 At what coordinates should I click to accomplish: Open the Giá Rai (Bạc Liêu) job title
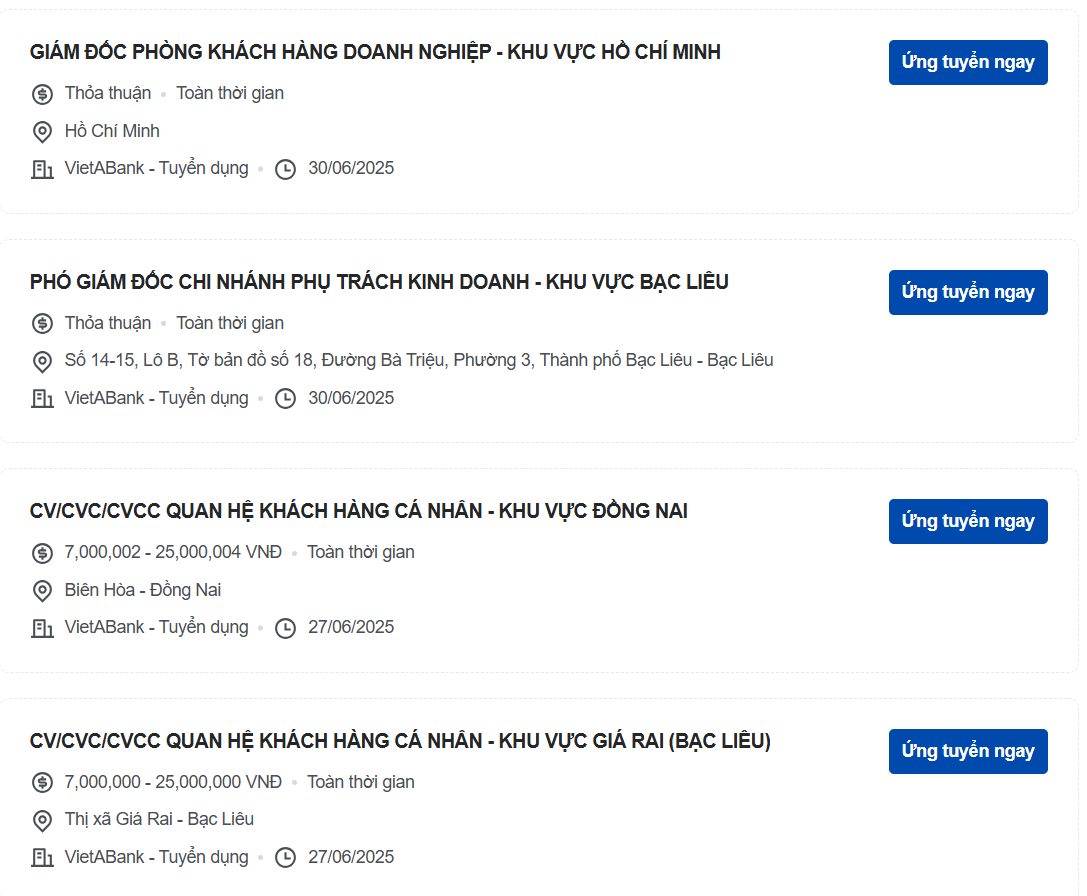(x=400, y=741)
